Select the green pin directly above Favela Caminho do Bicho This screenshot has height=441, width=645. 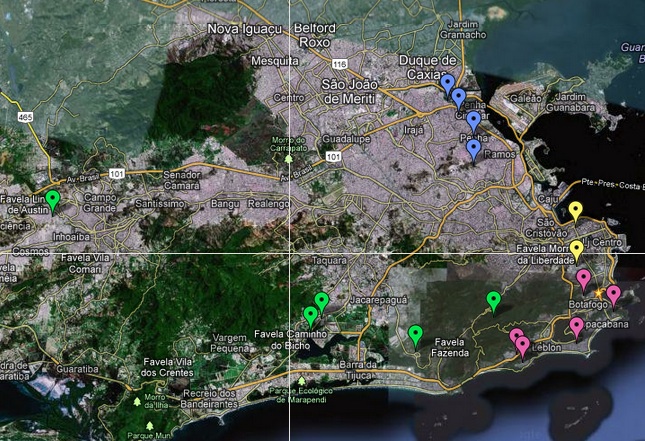click(311, 316)
